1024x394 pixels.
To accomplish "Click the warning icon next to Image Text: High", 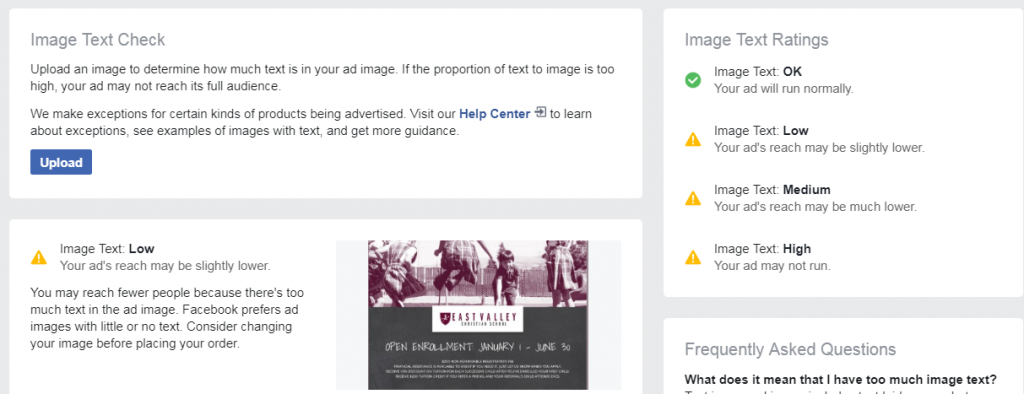I will tap(693, 257).
